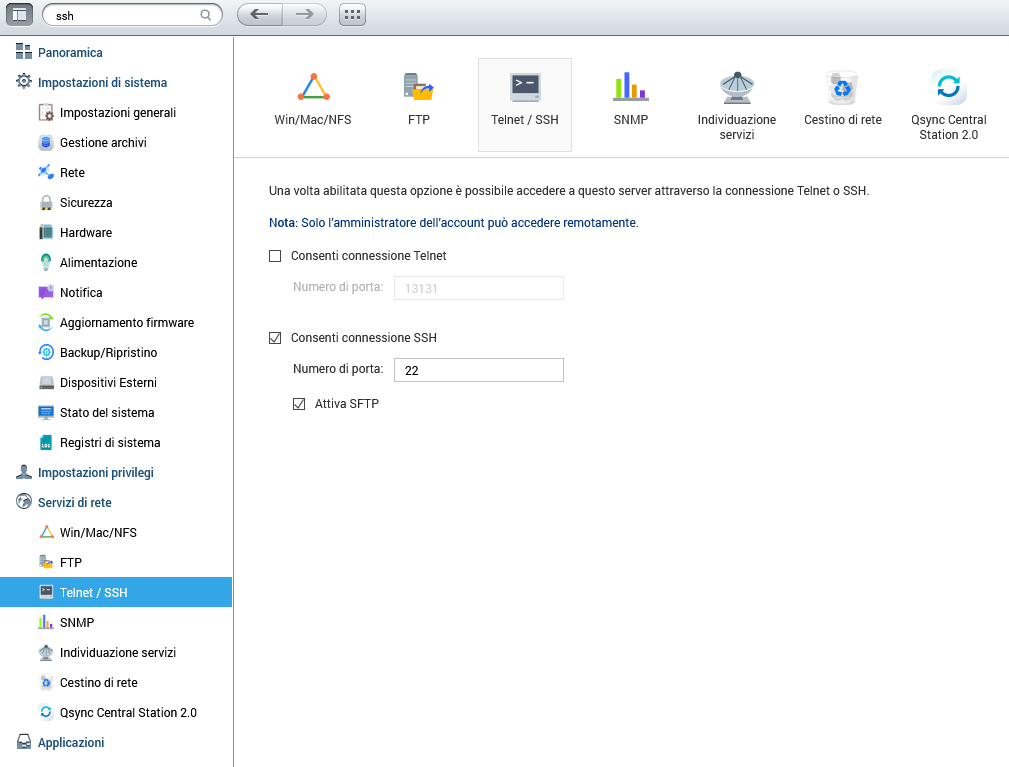Open the grid view apps button
The image size is (1009, 767).
[352, 15]
